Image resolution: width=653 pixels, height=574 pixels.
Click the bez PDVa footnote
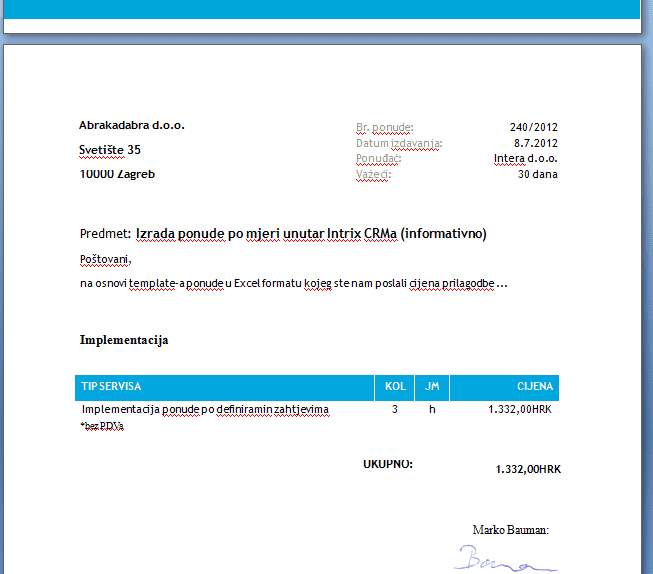tap(103, 427)
